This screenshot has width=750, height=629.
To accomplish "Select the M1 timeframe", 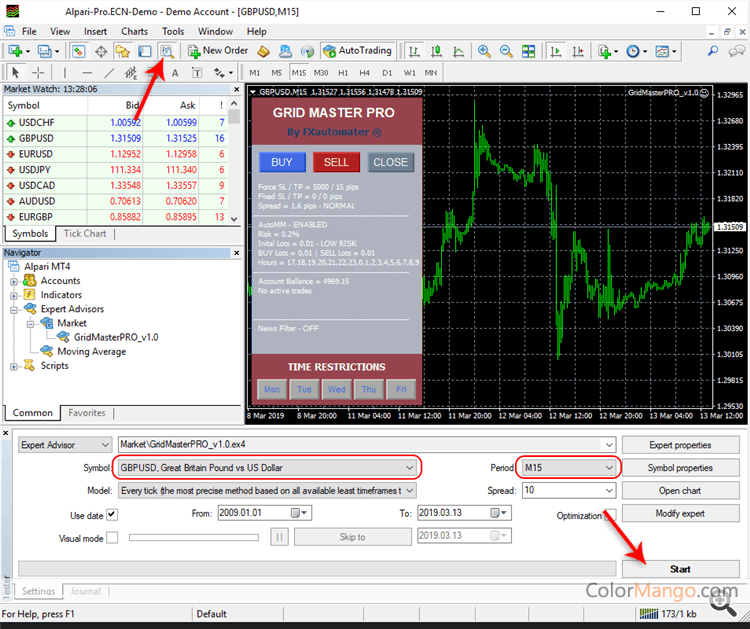I will tap(254, 73).
